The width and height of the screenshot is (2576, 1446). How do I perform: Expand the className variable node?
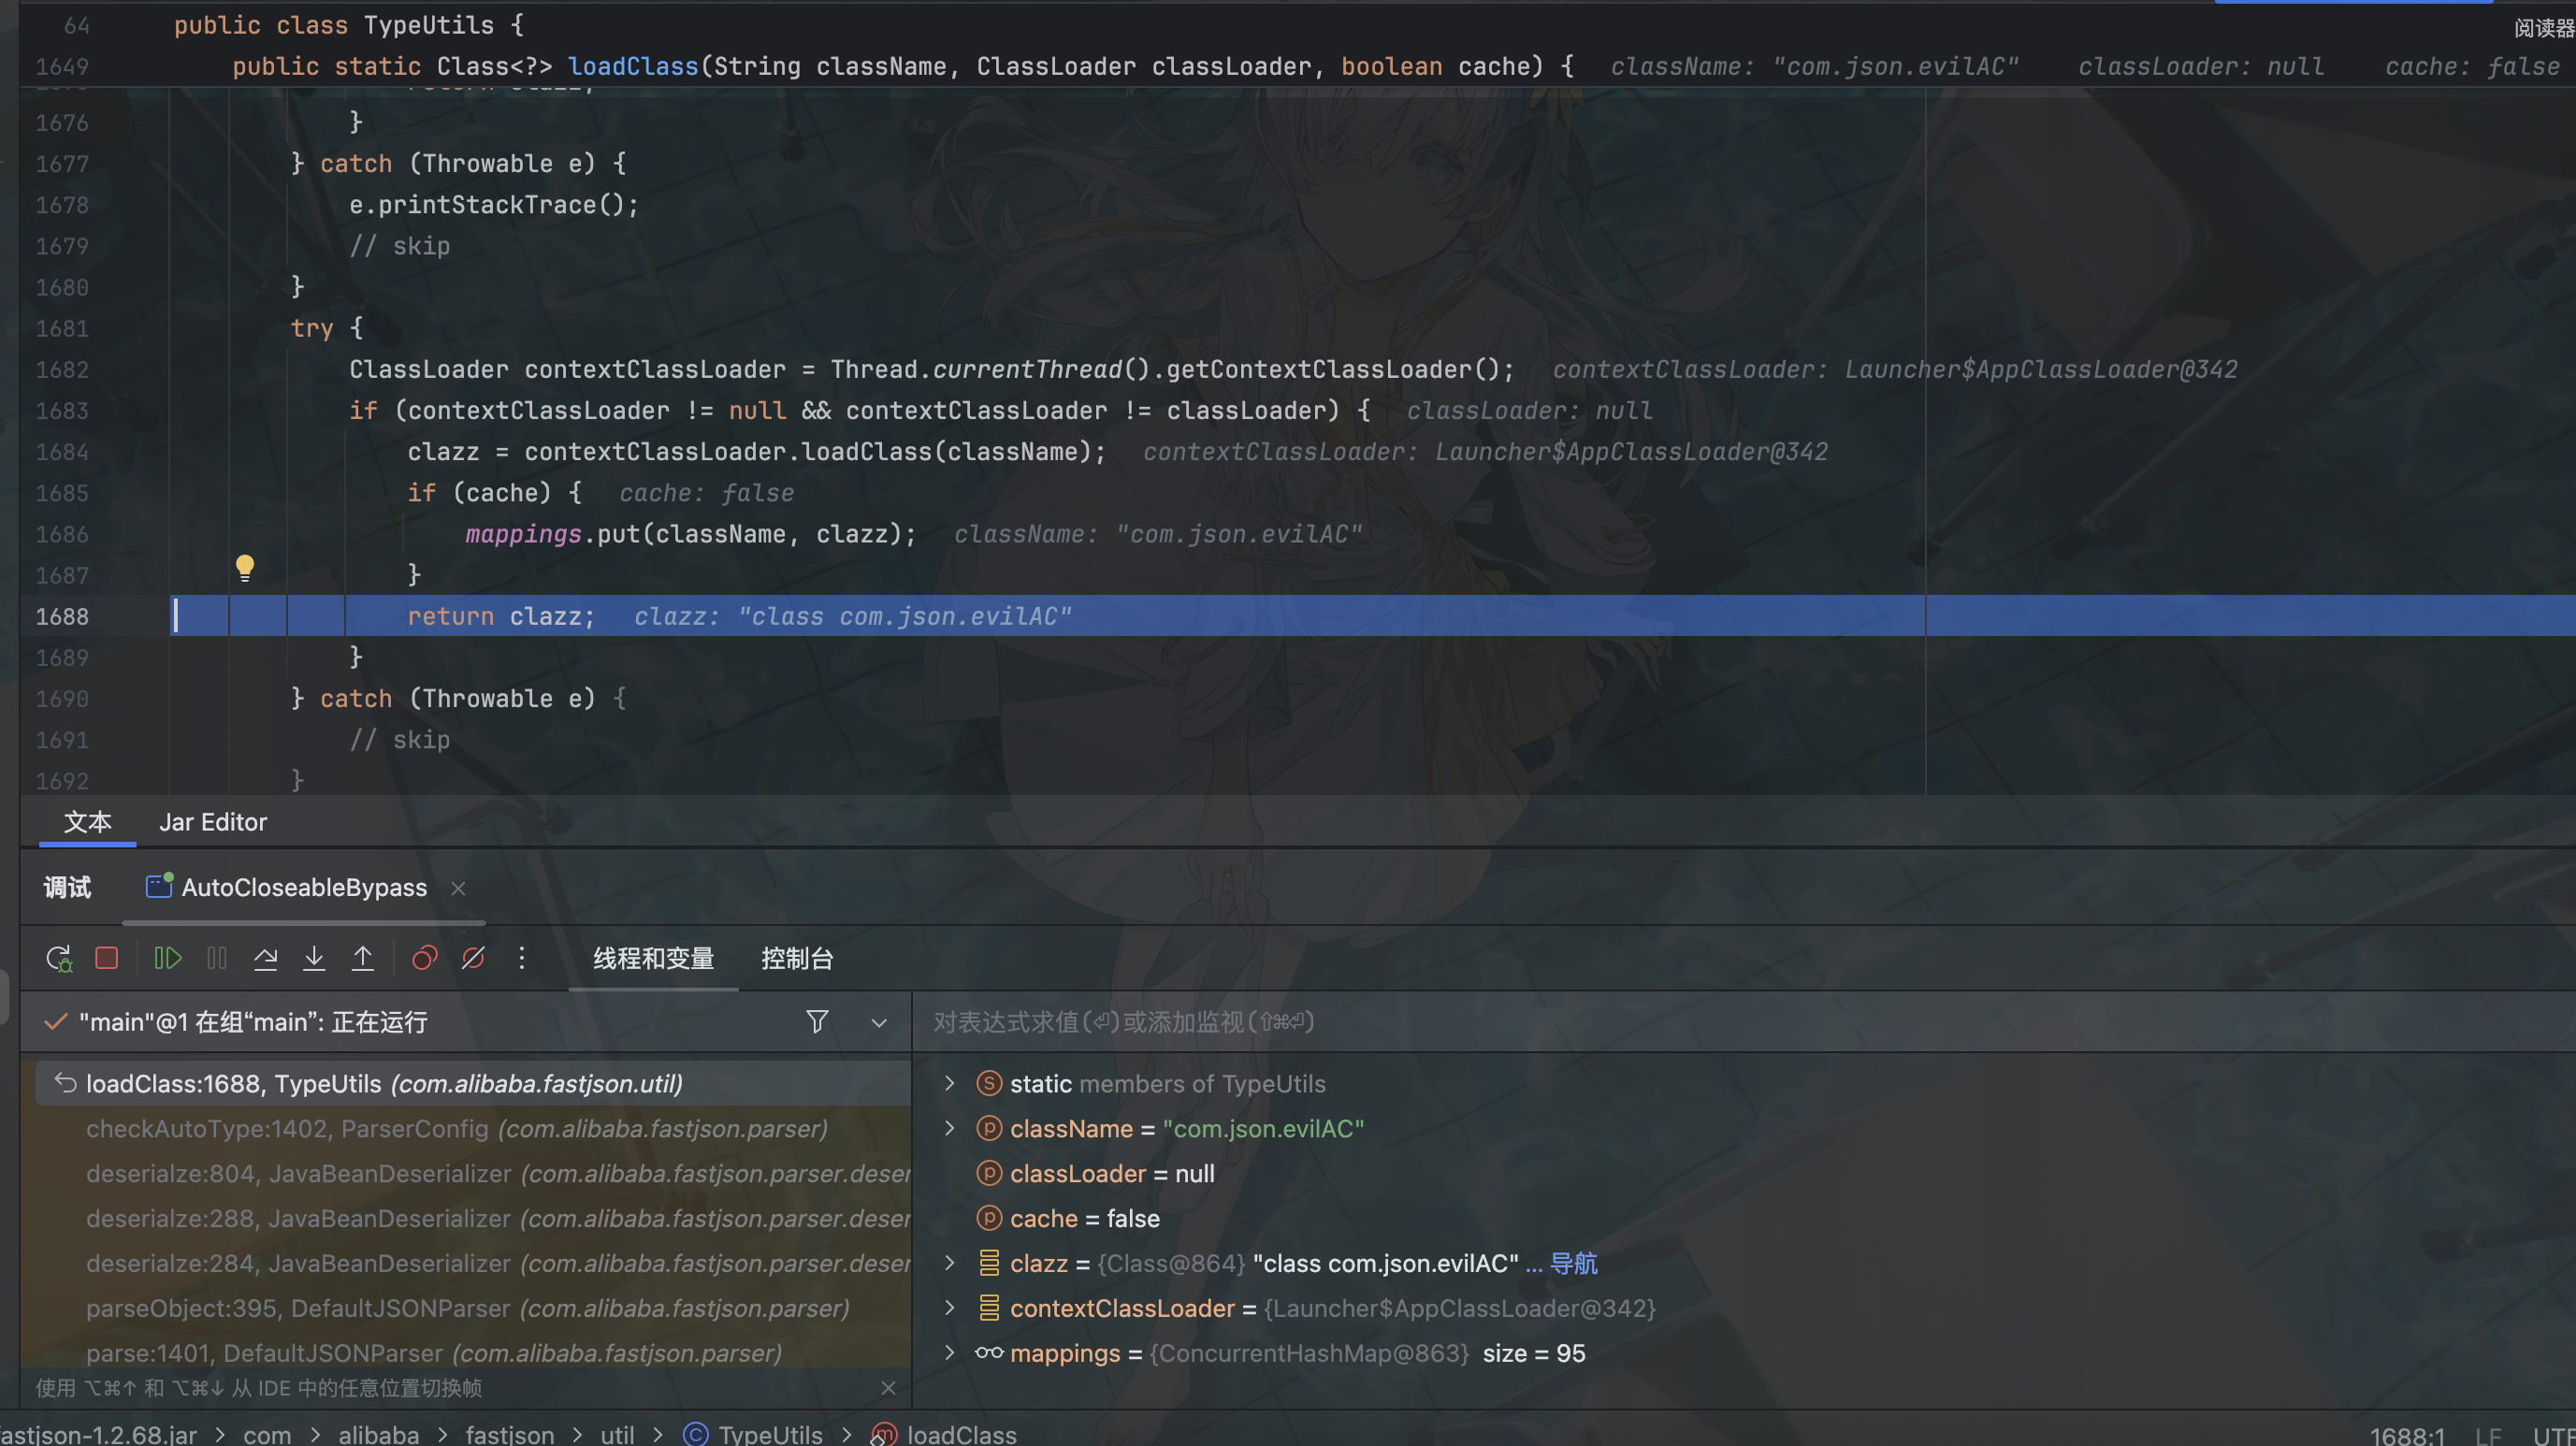pyautogui.click(x=949, y=1128)
